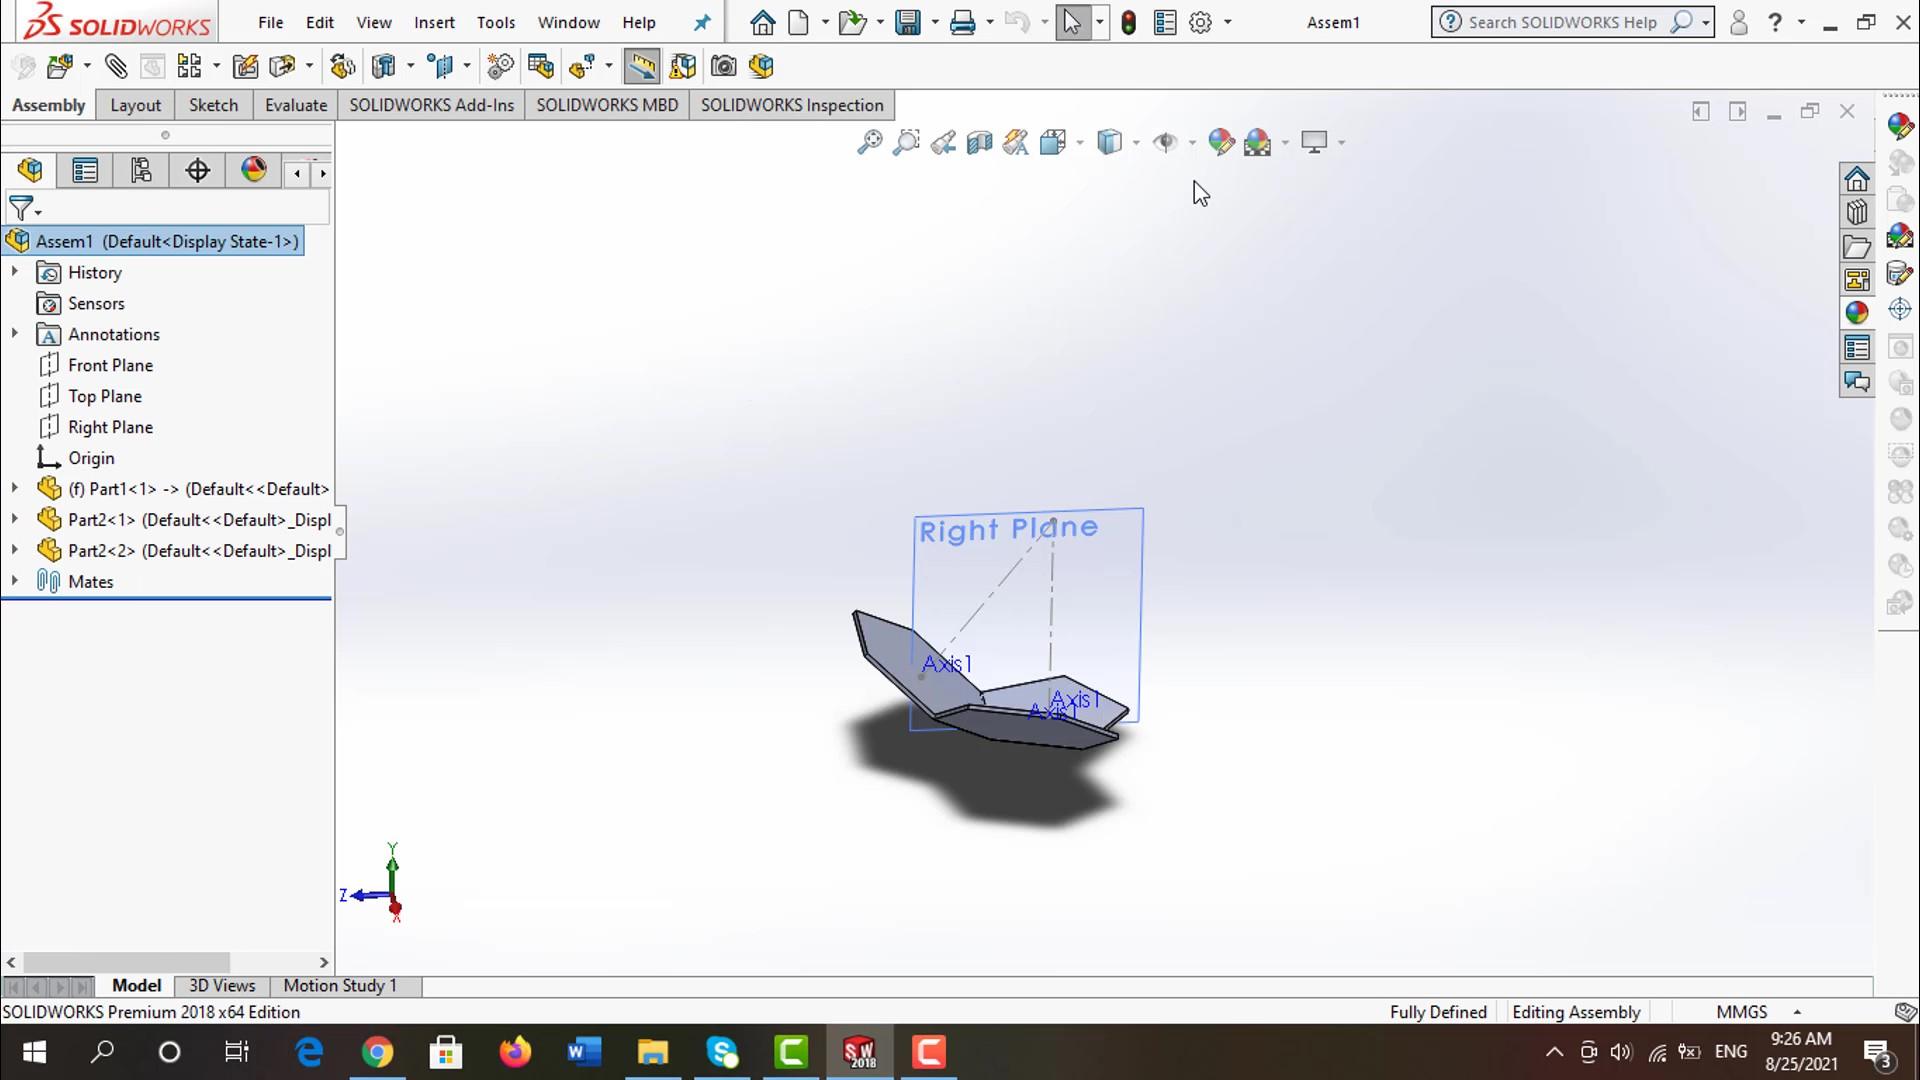Open the PropertyManager tab icon

point(85,171)
